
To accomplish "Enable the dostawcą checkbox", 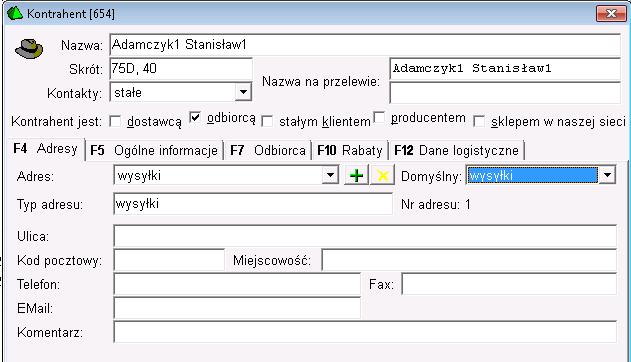I will click(x=115, y=121).
